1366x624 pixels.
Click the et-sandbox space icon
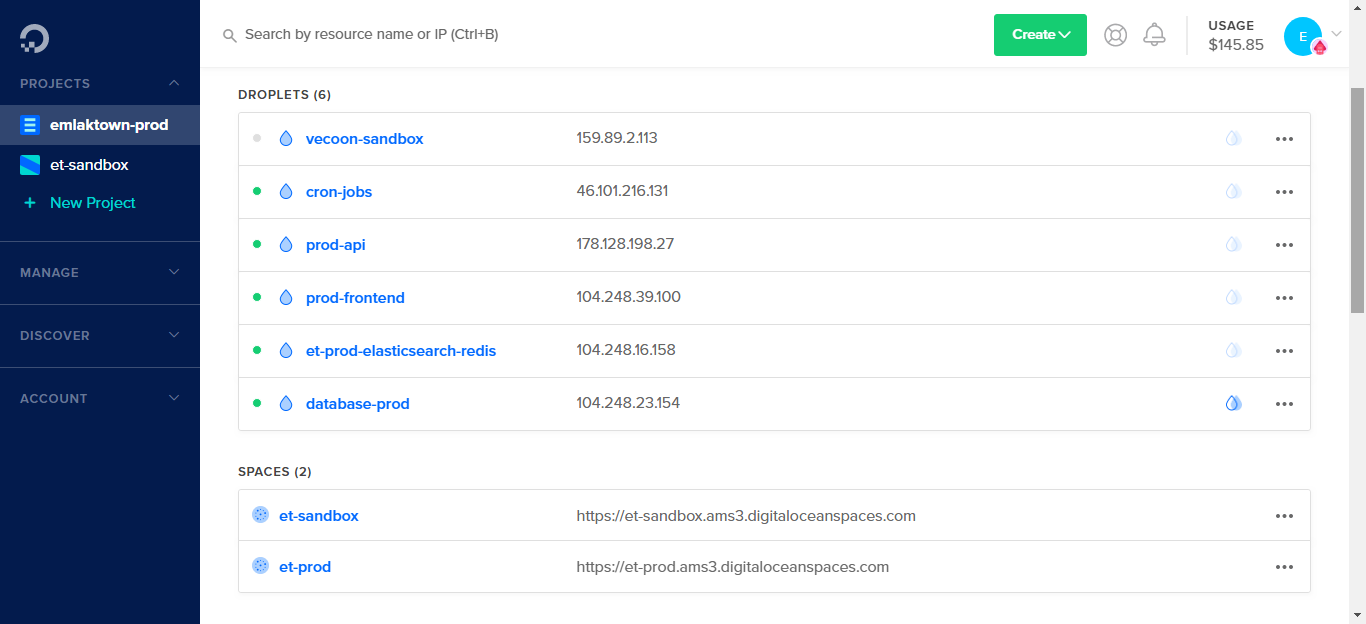tap(261, 515)
